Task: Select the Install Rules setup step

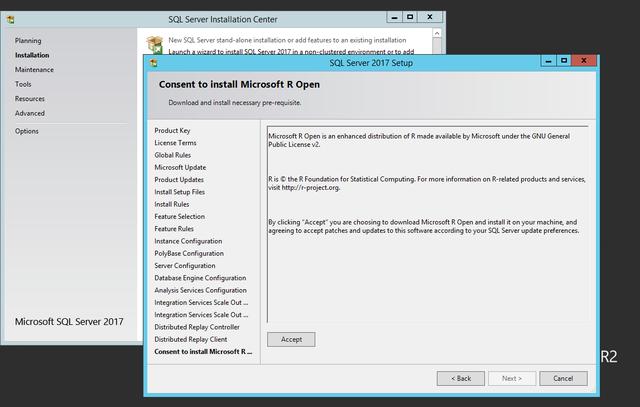Action: coord(172,204)
